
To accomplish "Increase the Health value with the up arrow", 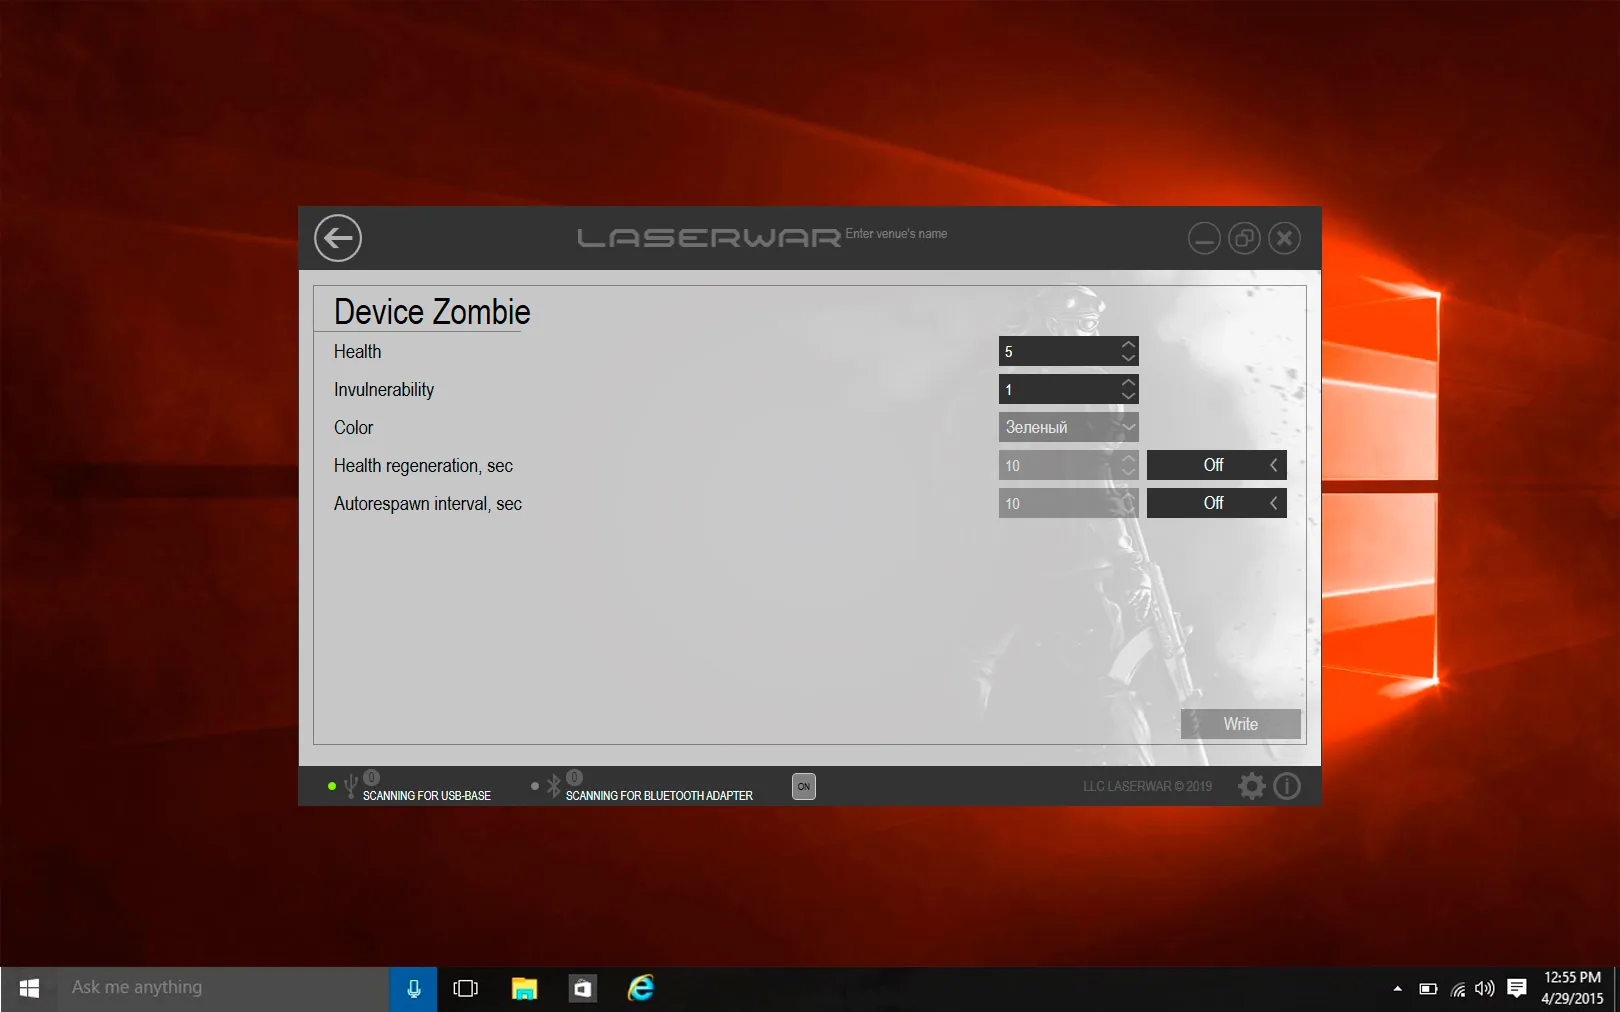I will 1128,345.
